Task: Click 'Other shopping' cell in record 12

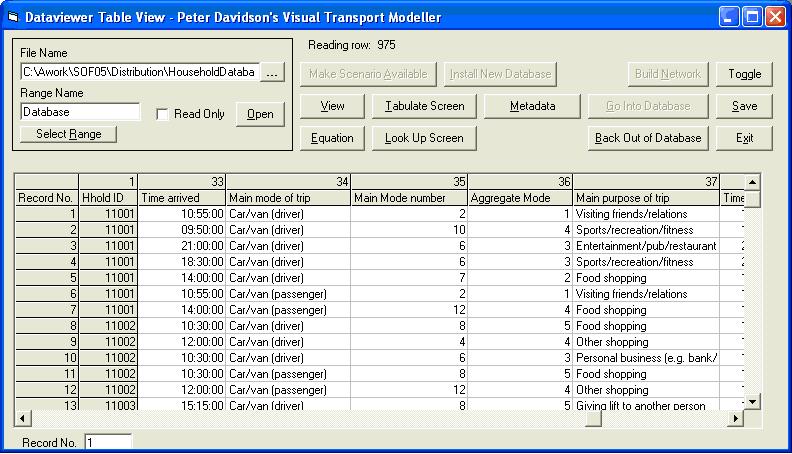Action: [646, 390]
